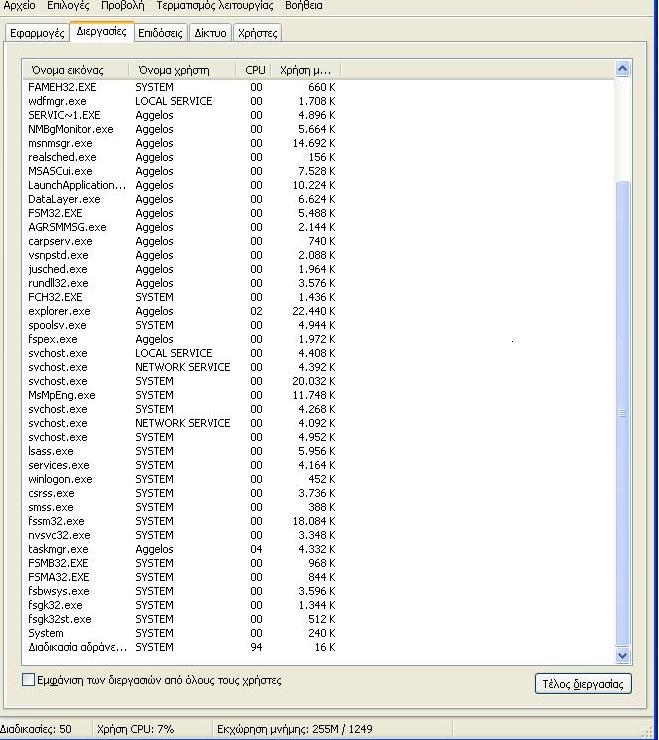Viewport: 659px width, 740px height.
Task: Click the Διαδικασίες: 50 status bar entry
Action: [36, 729]
